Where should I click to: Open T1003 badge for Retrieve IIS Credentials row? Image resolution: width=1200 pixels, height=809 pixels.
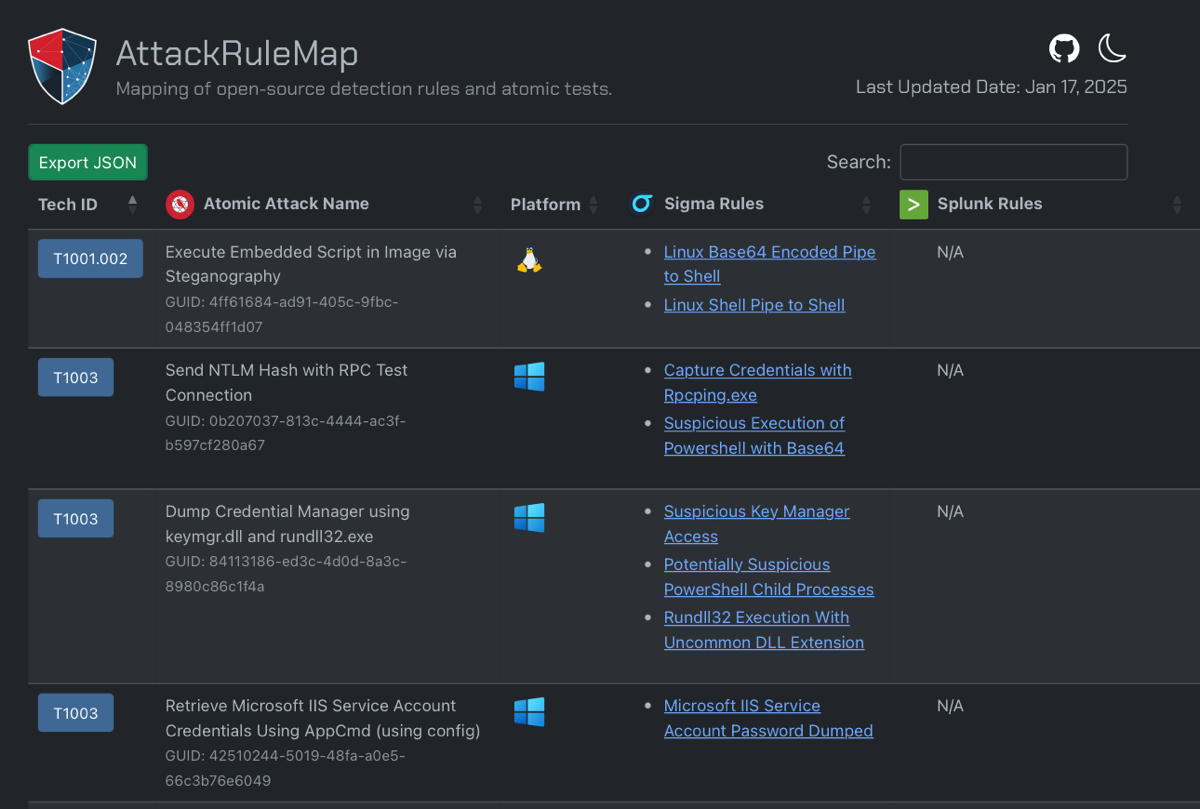point(76,712)
